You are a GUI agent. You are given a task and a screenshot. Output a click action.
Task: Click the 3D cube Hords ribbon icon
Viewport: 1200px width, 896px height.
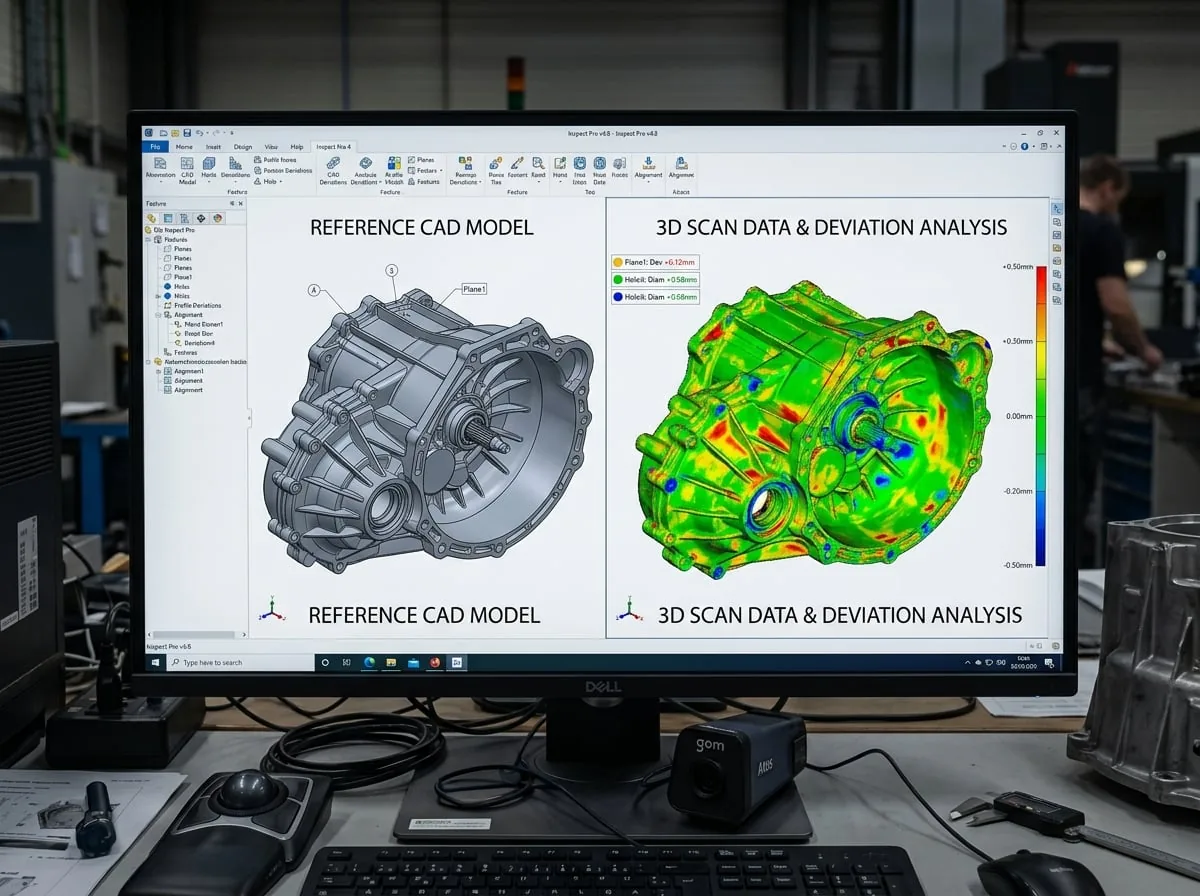click(209, 163)
